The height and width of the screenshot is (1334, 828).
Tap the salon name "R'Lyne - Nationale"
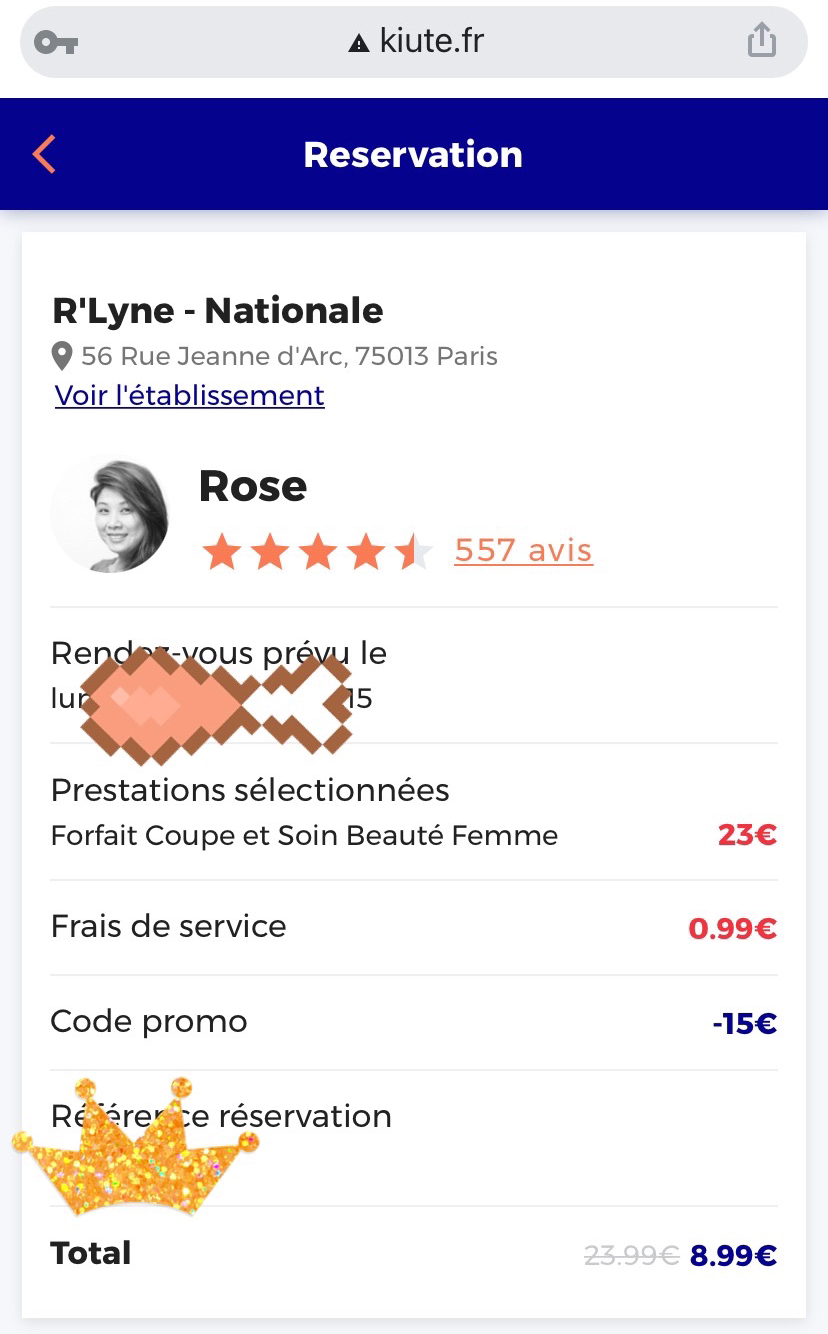pyautogui.click(x=218, y=311)
